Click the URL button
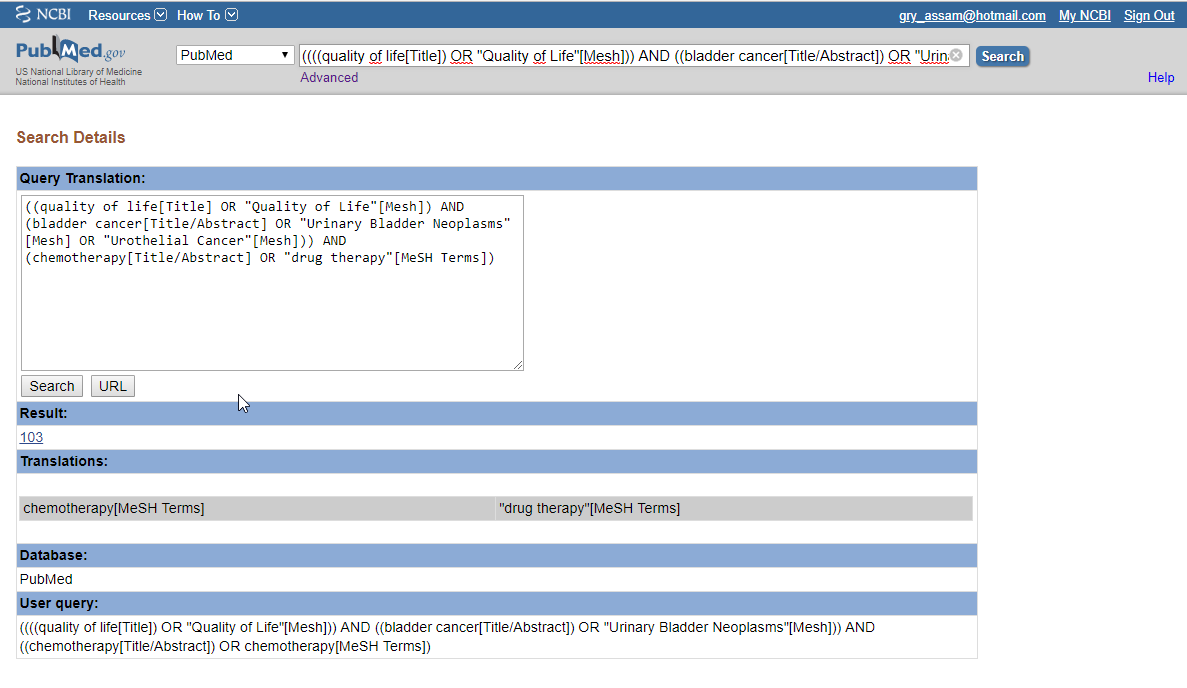 pos(113,386)
